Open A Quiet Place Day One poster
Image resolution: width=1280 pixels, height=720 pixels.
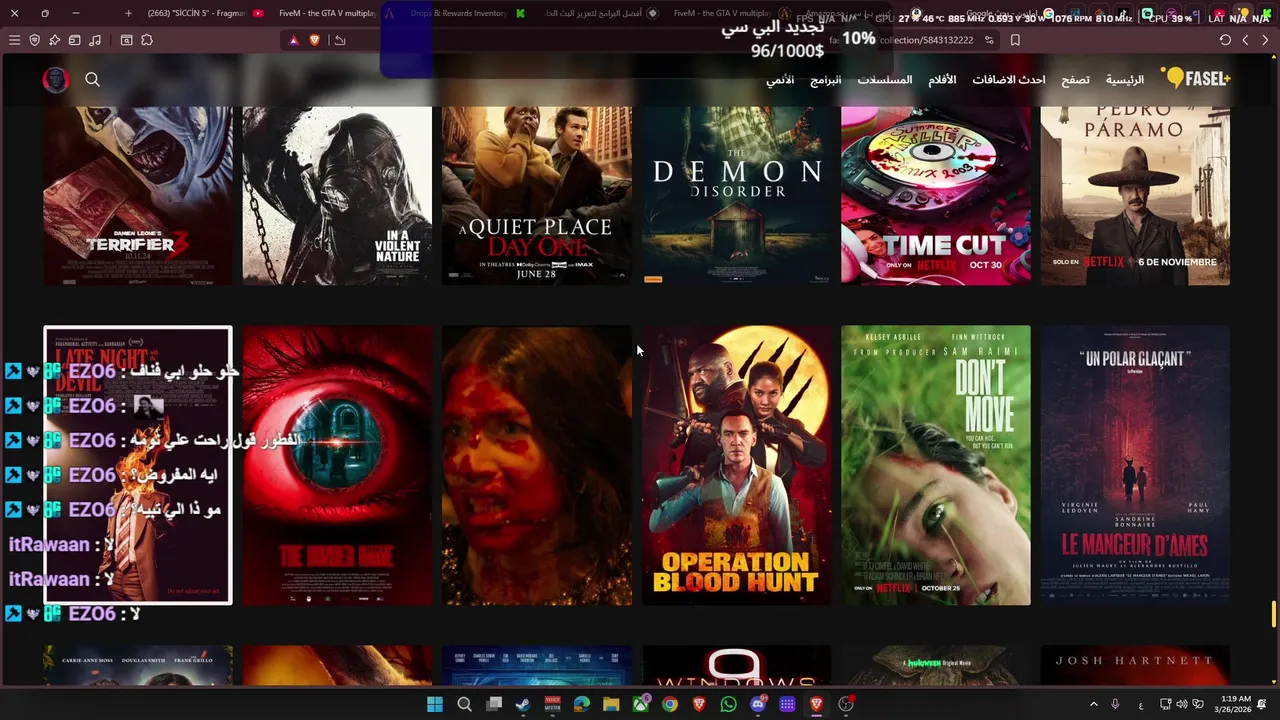(537, 196)
